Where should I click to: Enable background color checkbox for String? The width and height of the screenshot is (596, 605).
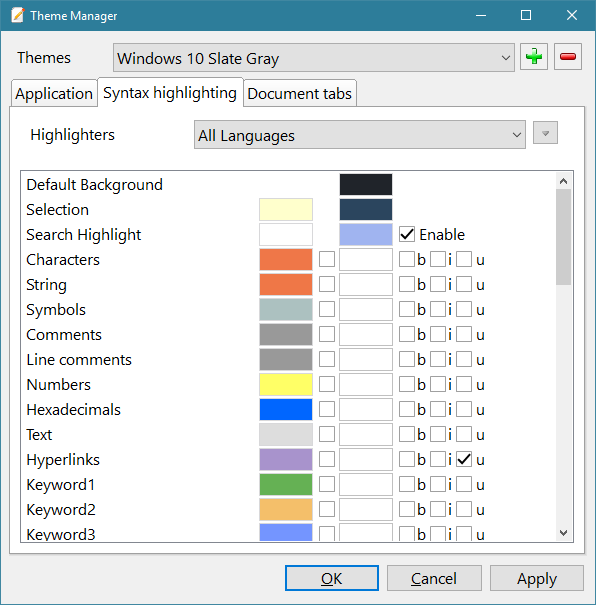pos(327,284)
